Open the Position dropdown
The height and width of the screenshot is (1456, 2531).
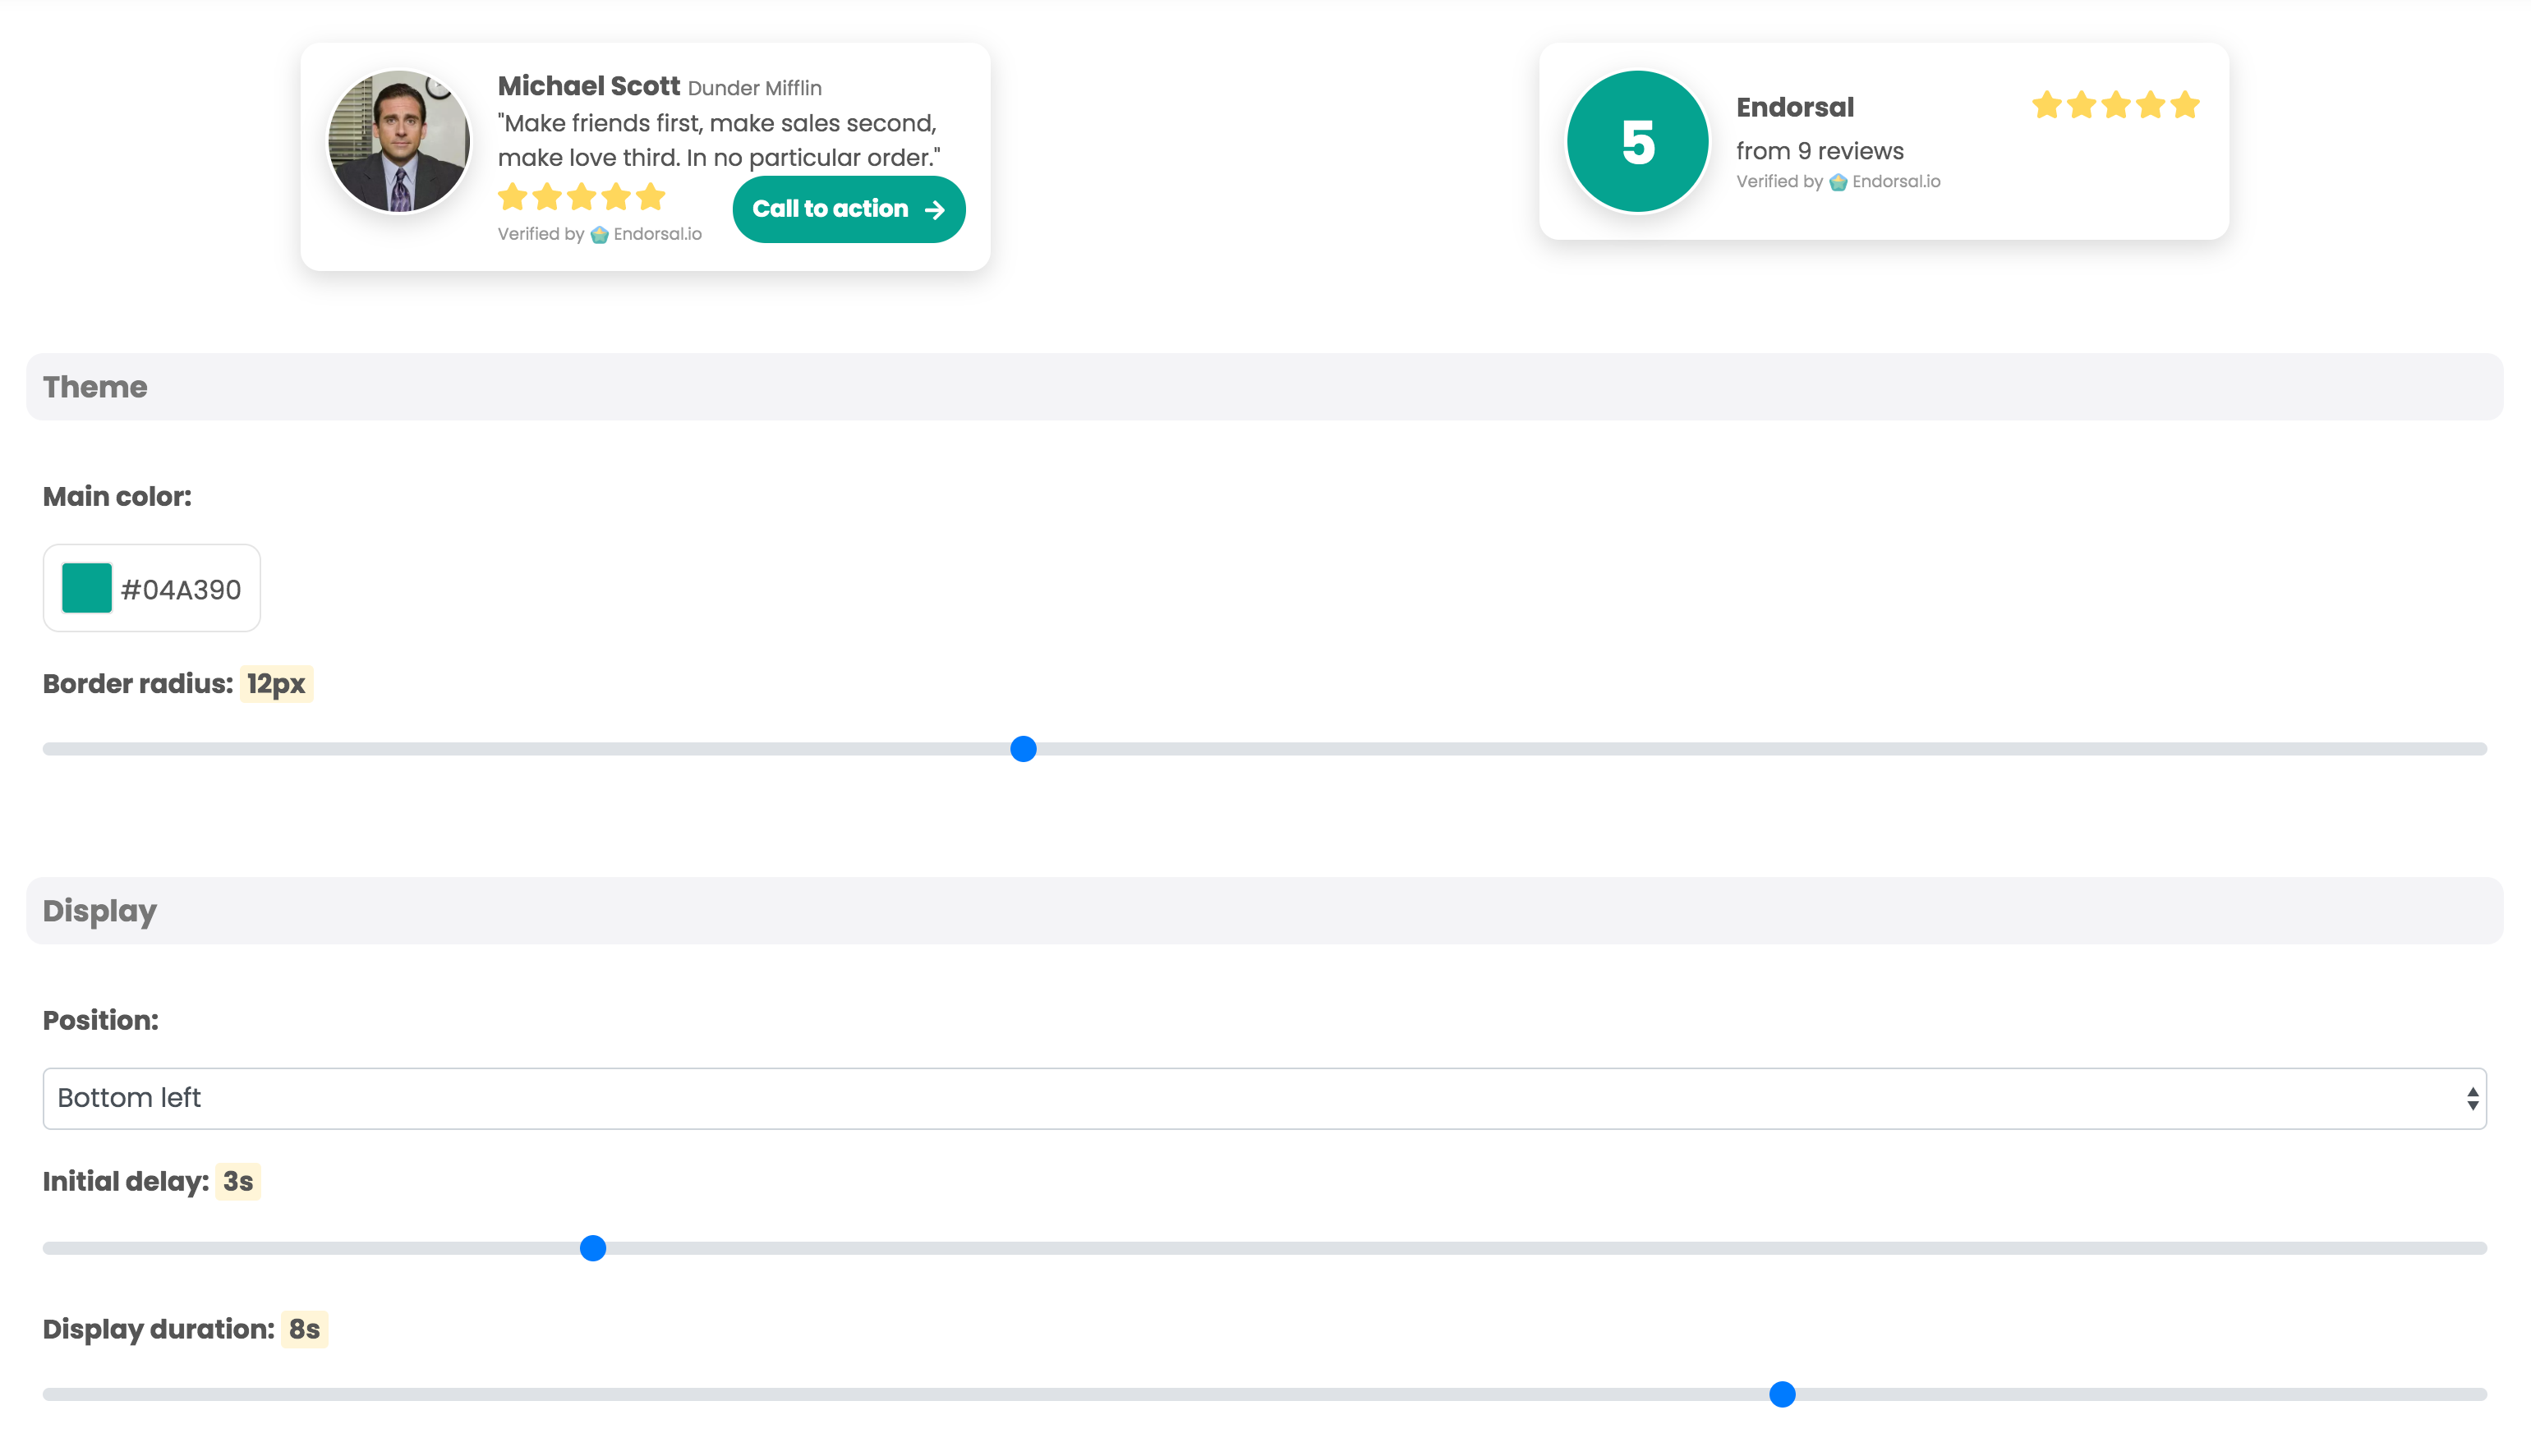point(1264,1098)
